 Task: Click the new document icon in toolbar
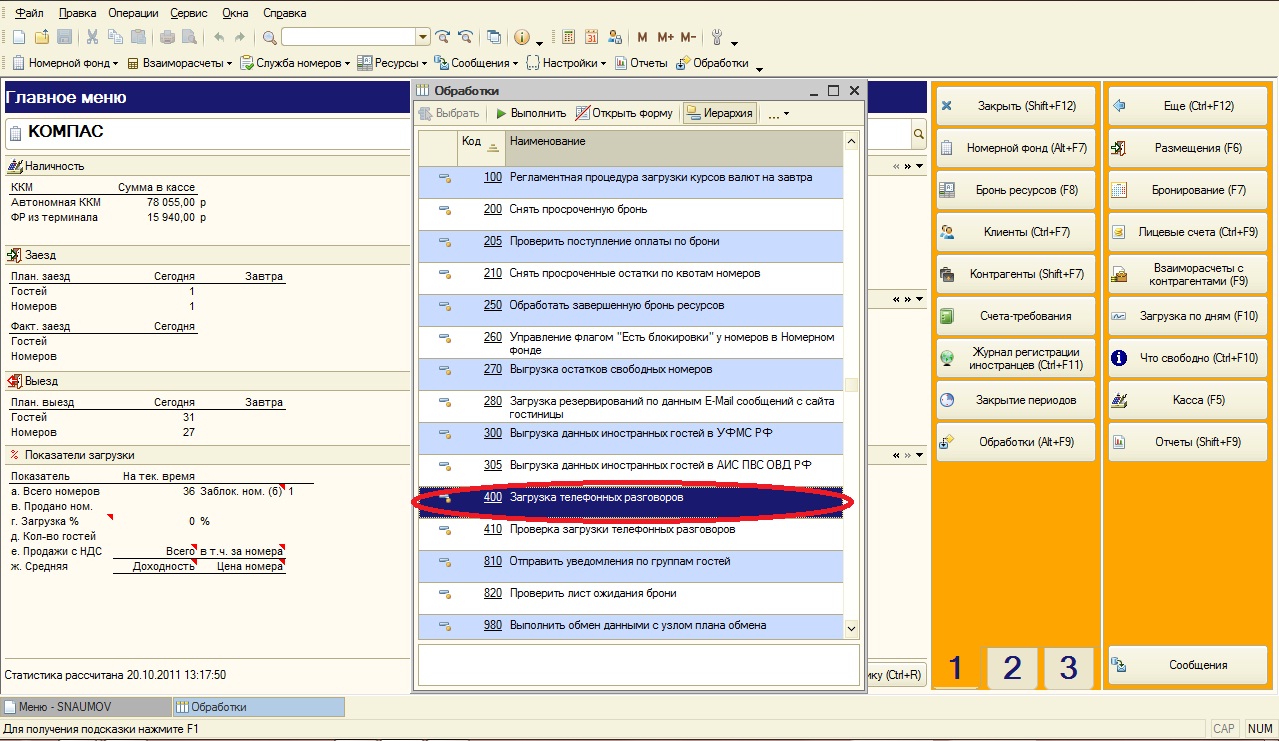(x=18, y=37)
